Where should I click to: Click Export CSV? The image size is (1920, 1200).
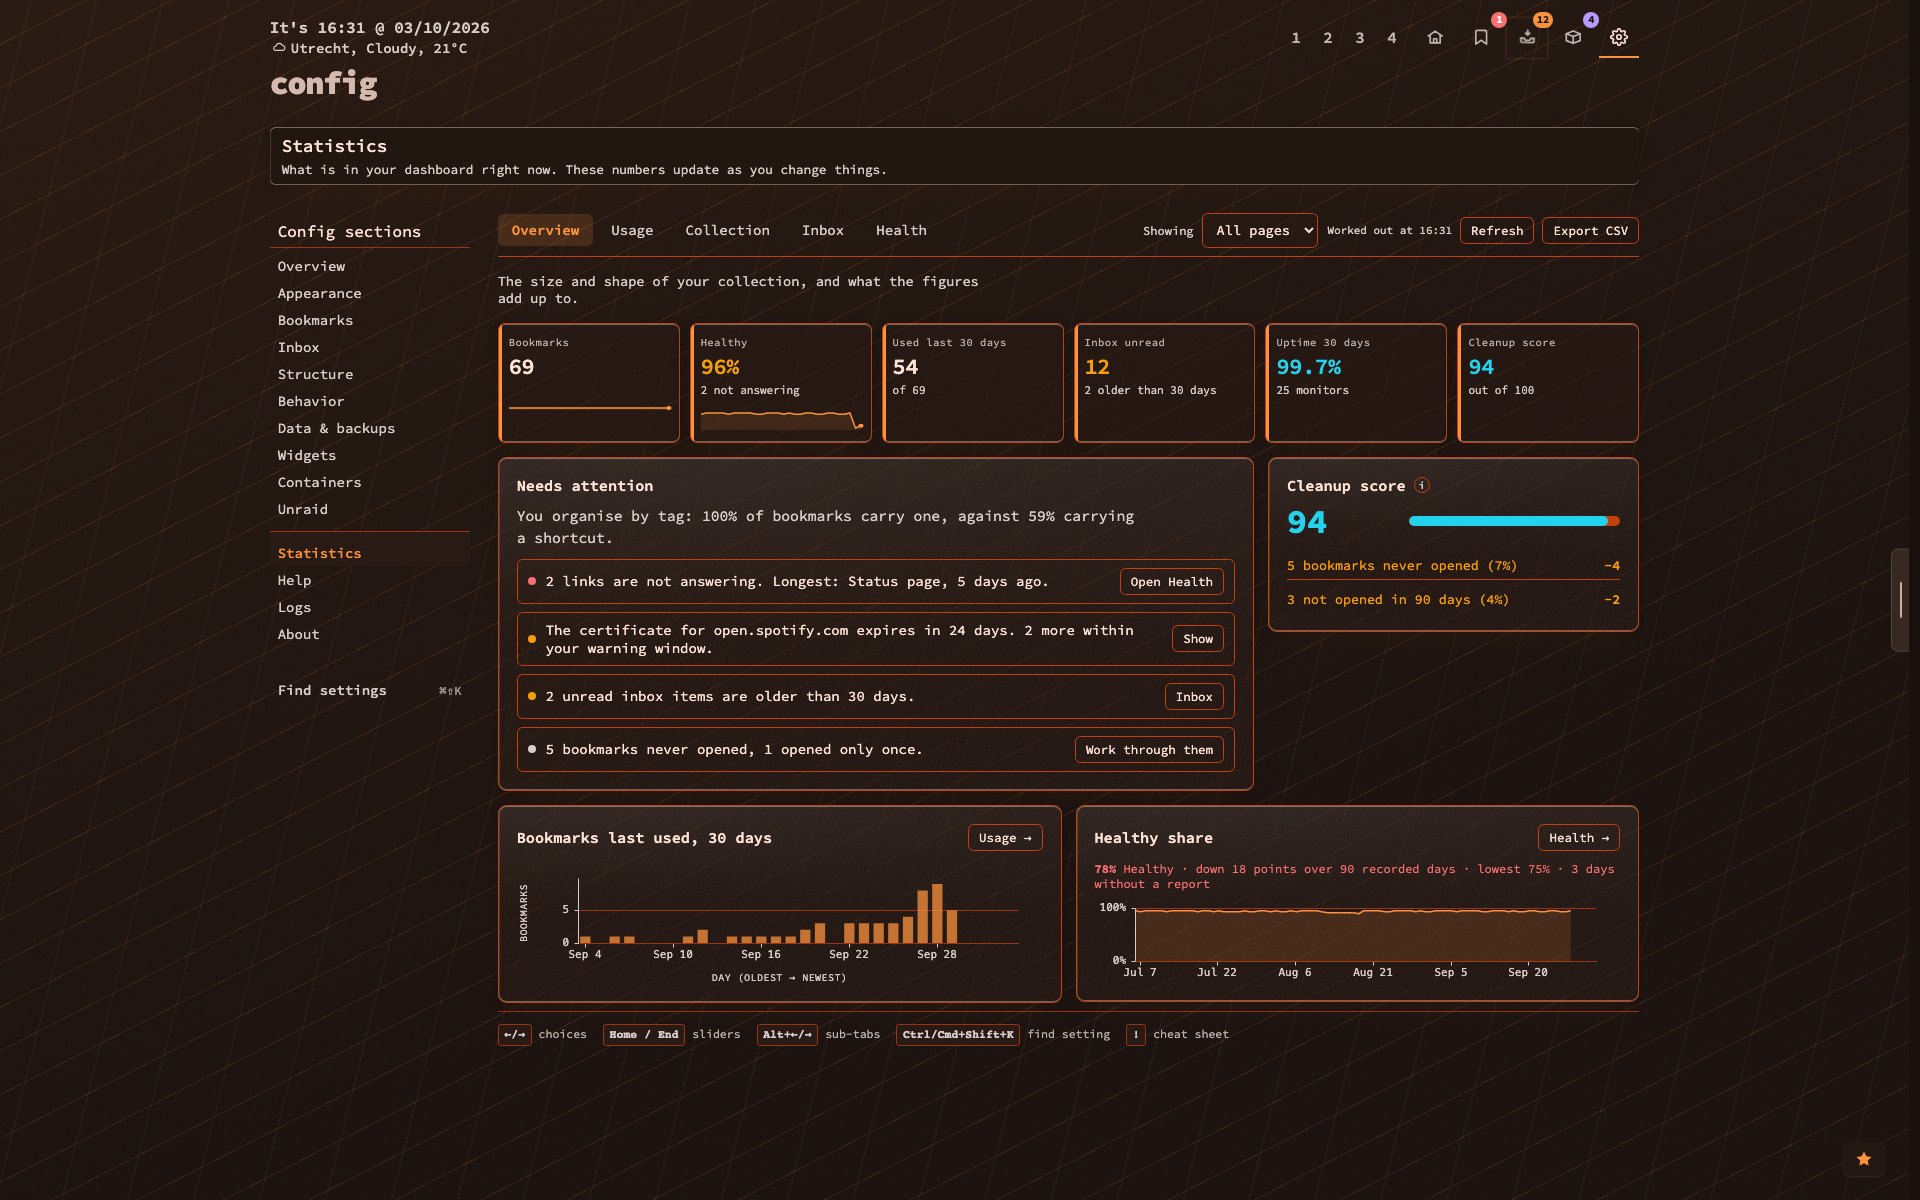pos(1590,230)
